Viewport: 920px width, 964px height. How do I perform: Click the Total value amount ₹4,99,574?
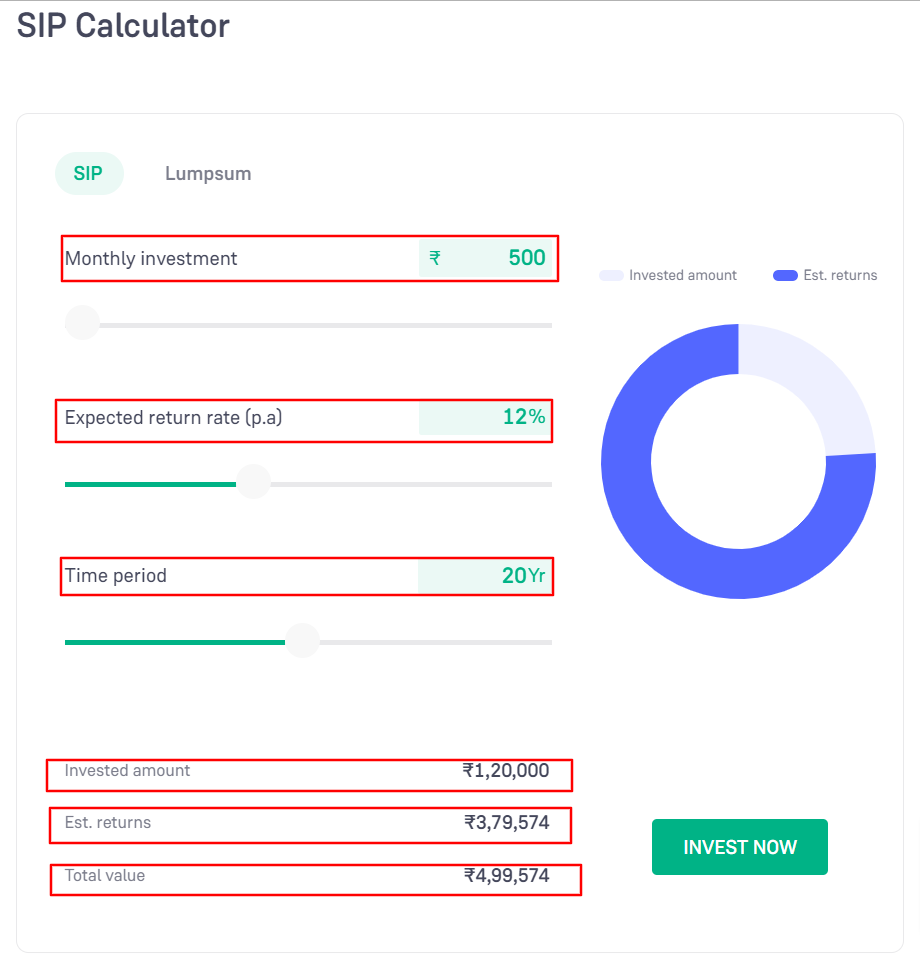point(506,876)
